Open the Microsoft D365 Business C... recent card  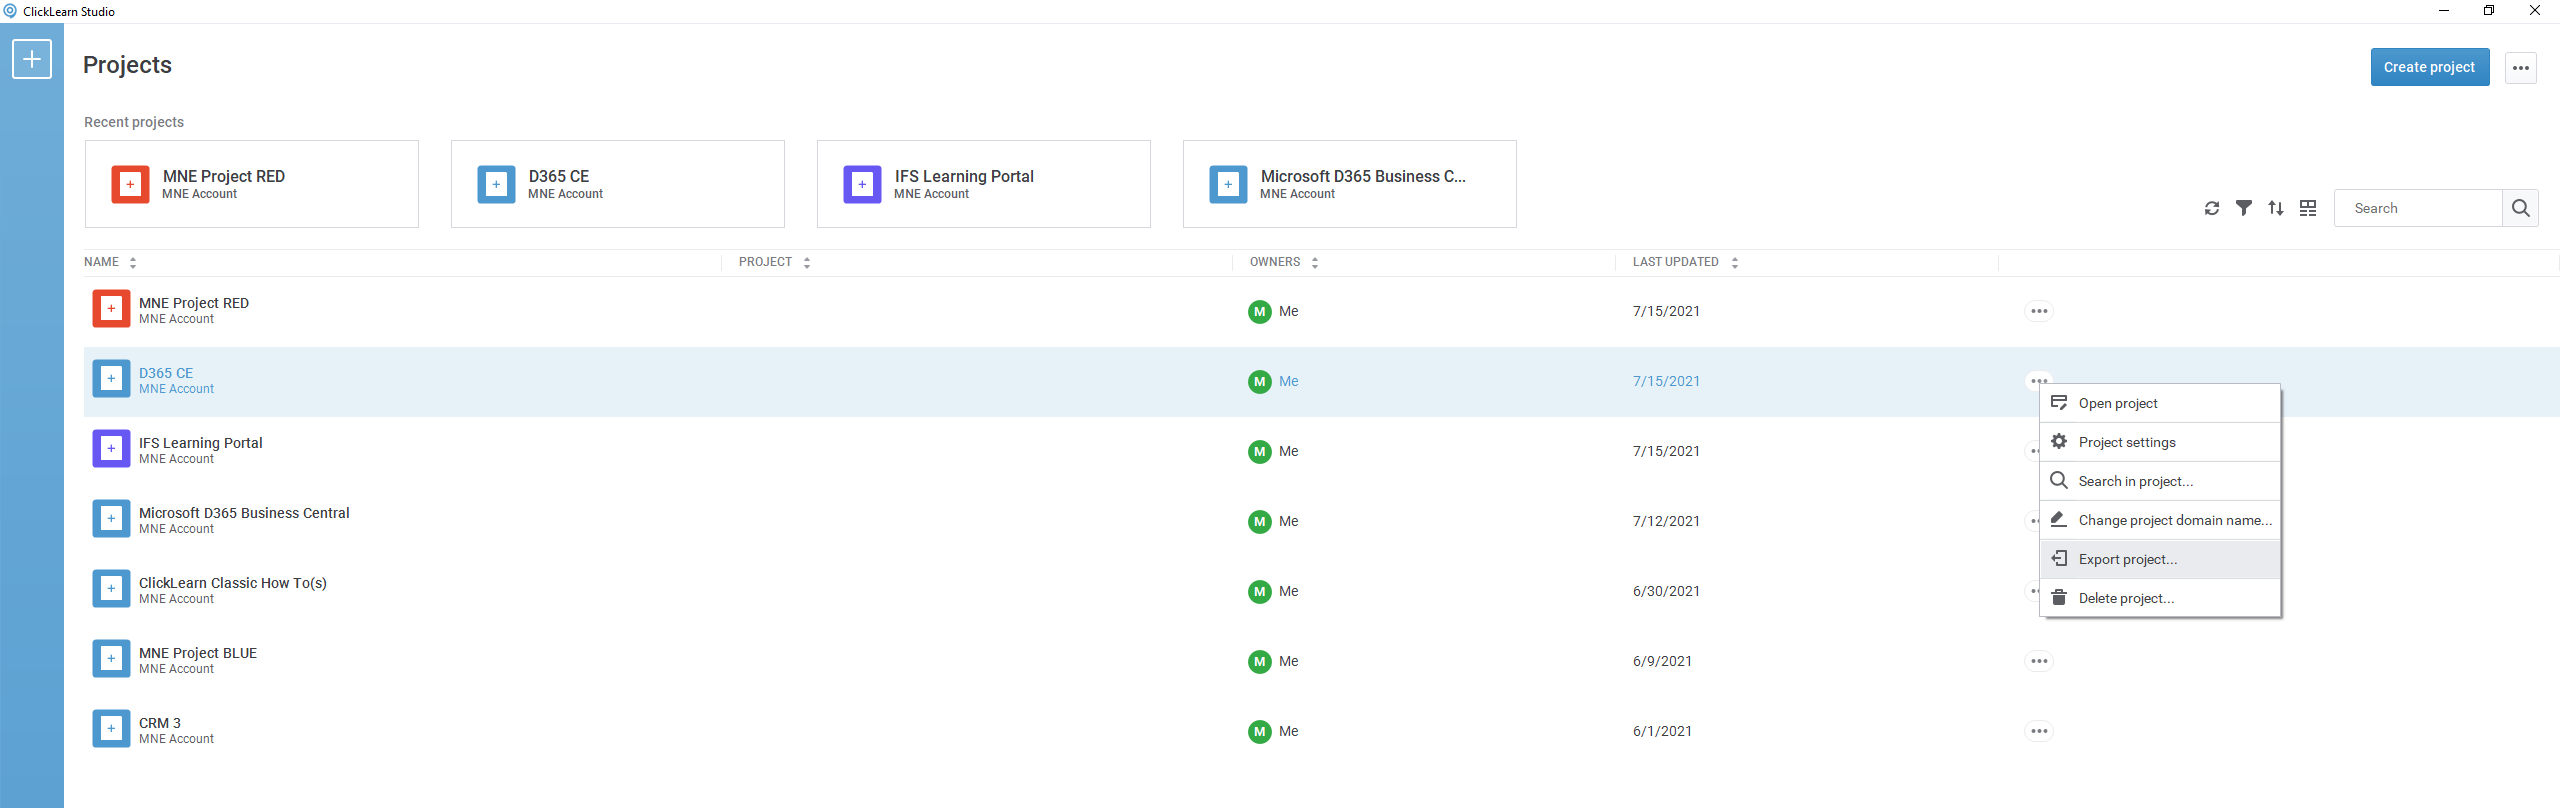click(x=1350, y=184)
